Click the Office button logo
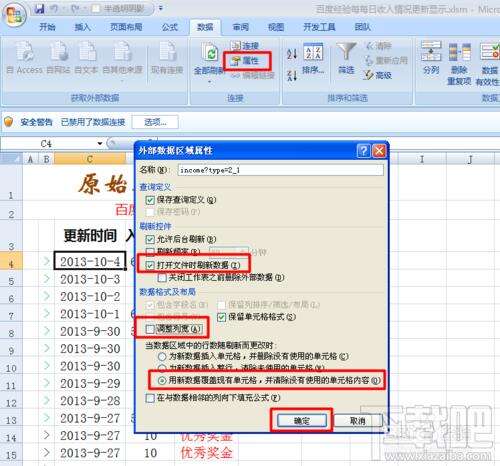Screen dimensions: 500x466 pos(14,14)
